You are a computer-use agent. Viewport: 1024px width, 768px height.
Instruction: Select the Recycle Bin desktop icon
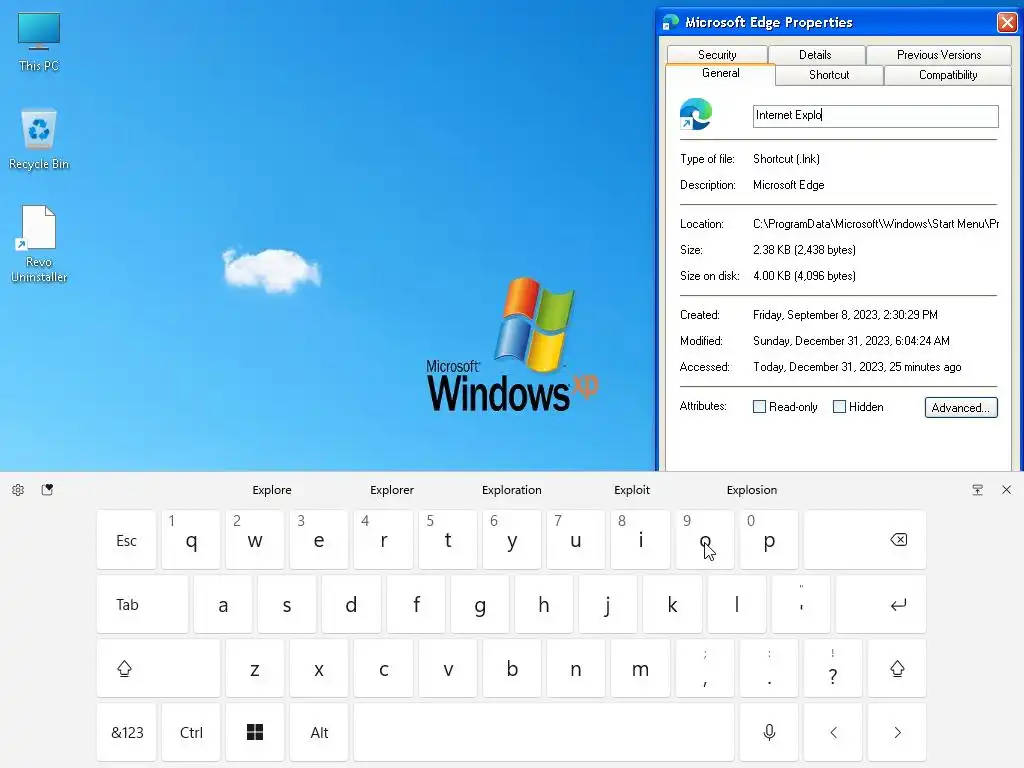coord(39,139)
